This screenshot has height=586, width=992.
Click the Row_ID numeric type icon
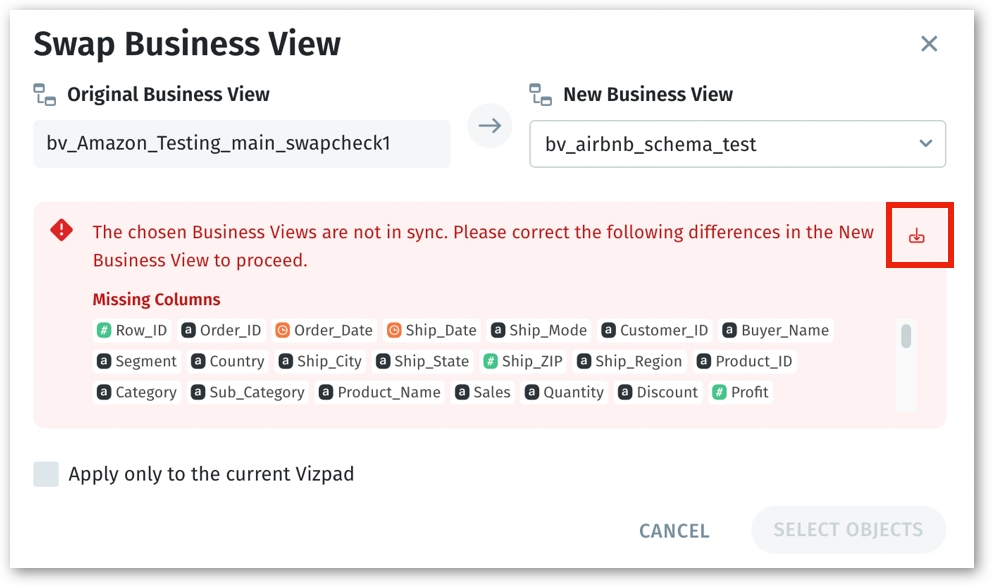(103, 330)
